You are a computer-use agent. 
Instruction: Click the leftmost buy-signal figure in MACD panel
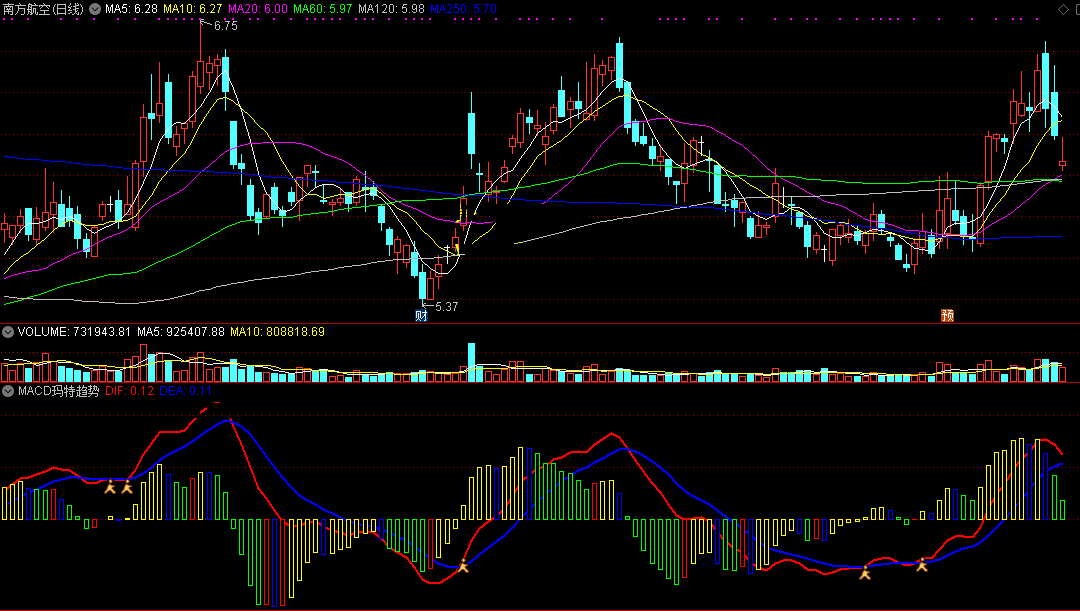pos(110,487)
